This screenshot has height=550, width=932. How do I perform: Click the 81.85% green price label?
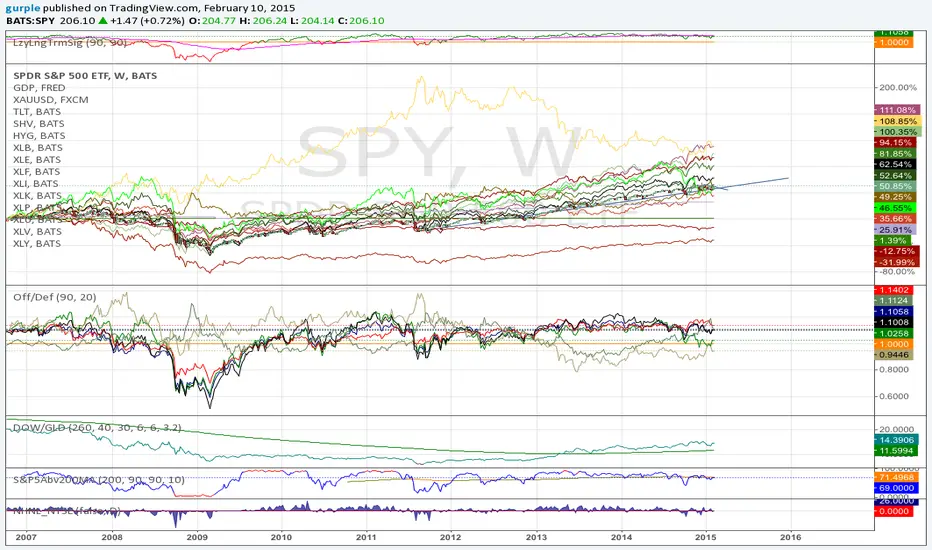tap(895, 154)
